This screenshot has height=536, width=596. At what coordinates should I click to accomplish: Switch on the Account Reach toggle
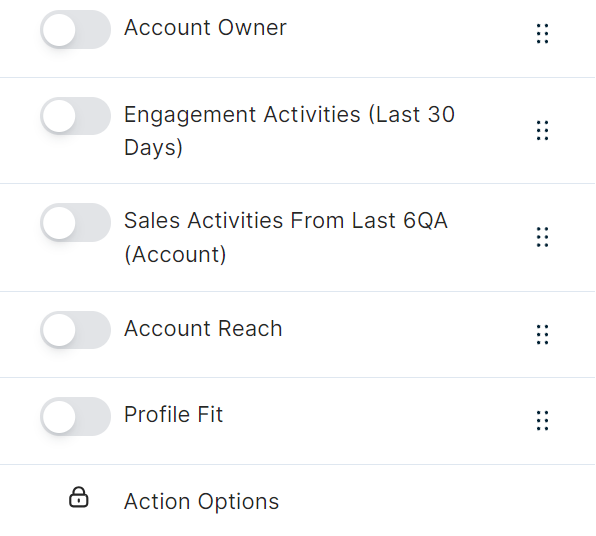[x=76, y=330]
